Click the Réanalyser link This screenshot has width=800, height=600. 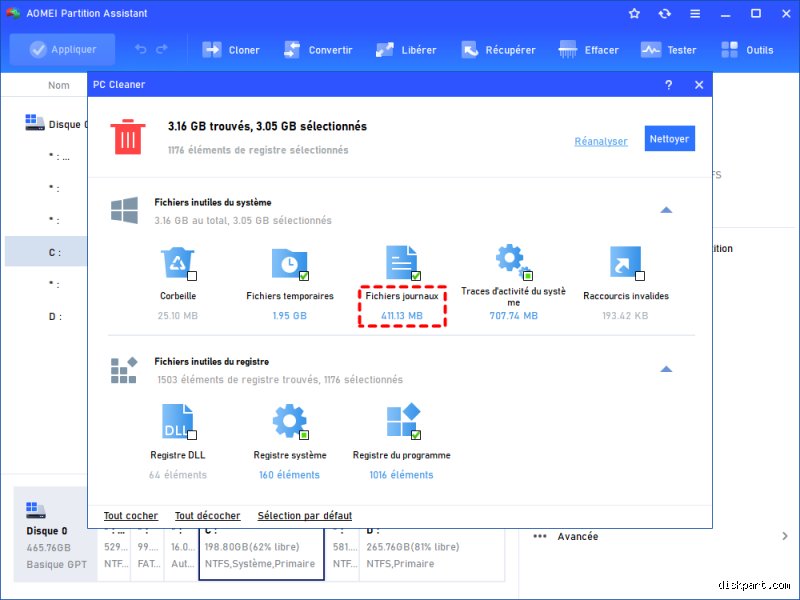tap(601, 141)
